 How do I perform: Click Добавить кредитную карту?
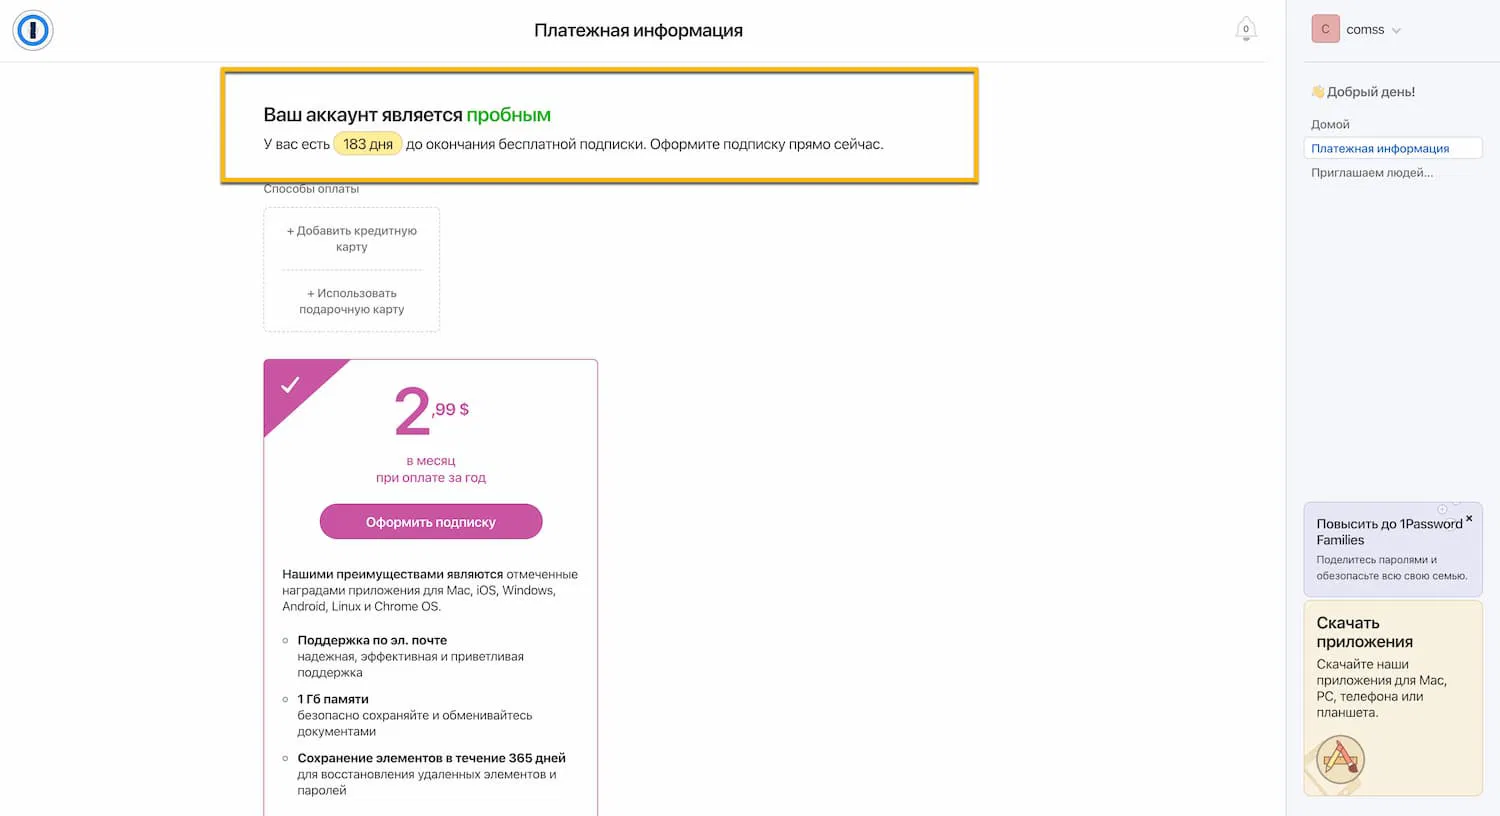click(x=352, y=238)
